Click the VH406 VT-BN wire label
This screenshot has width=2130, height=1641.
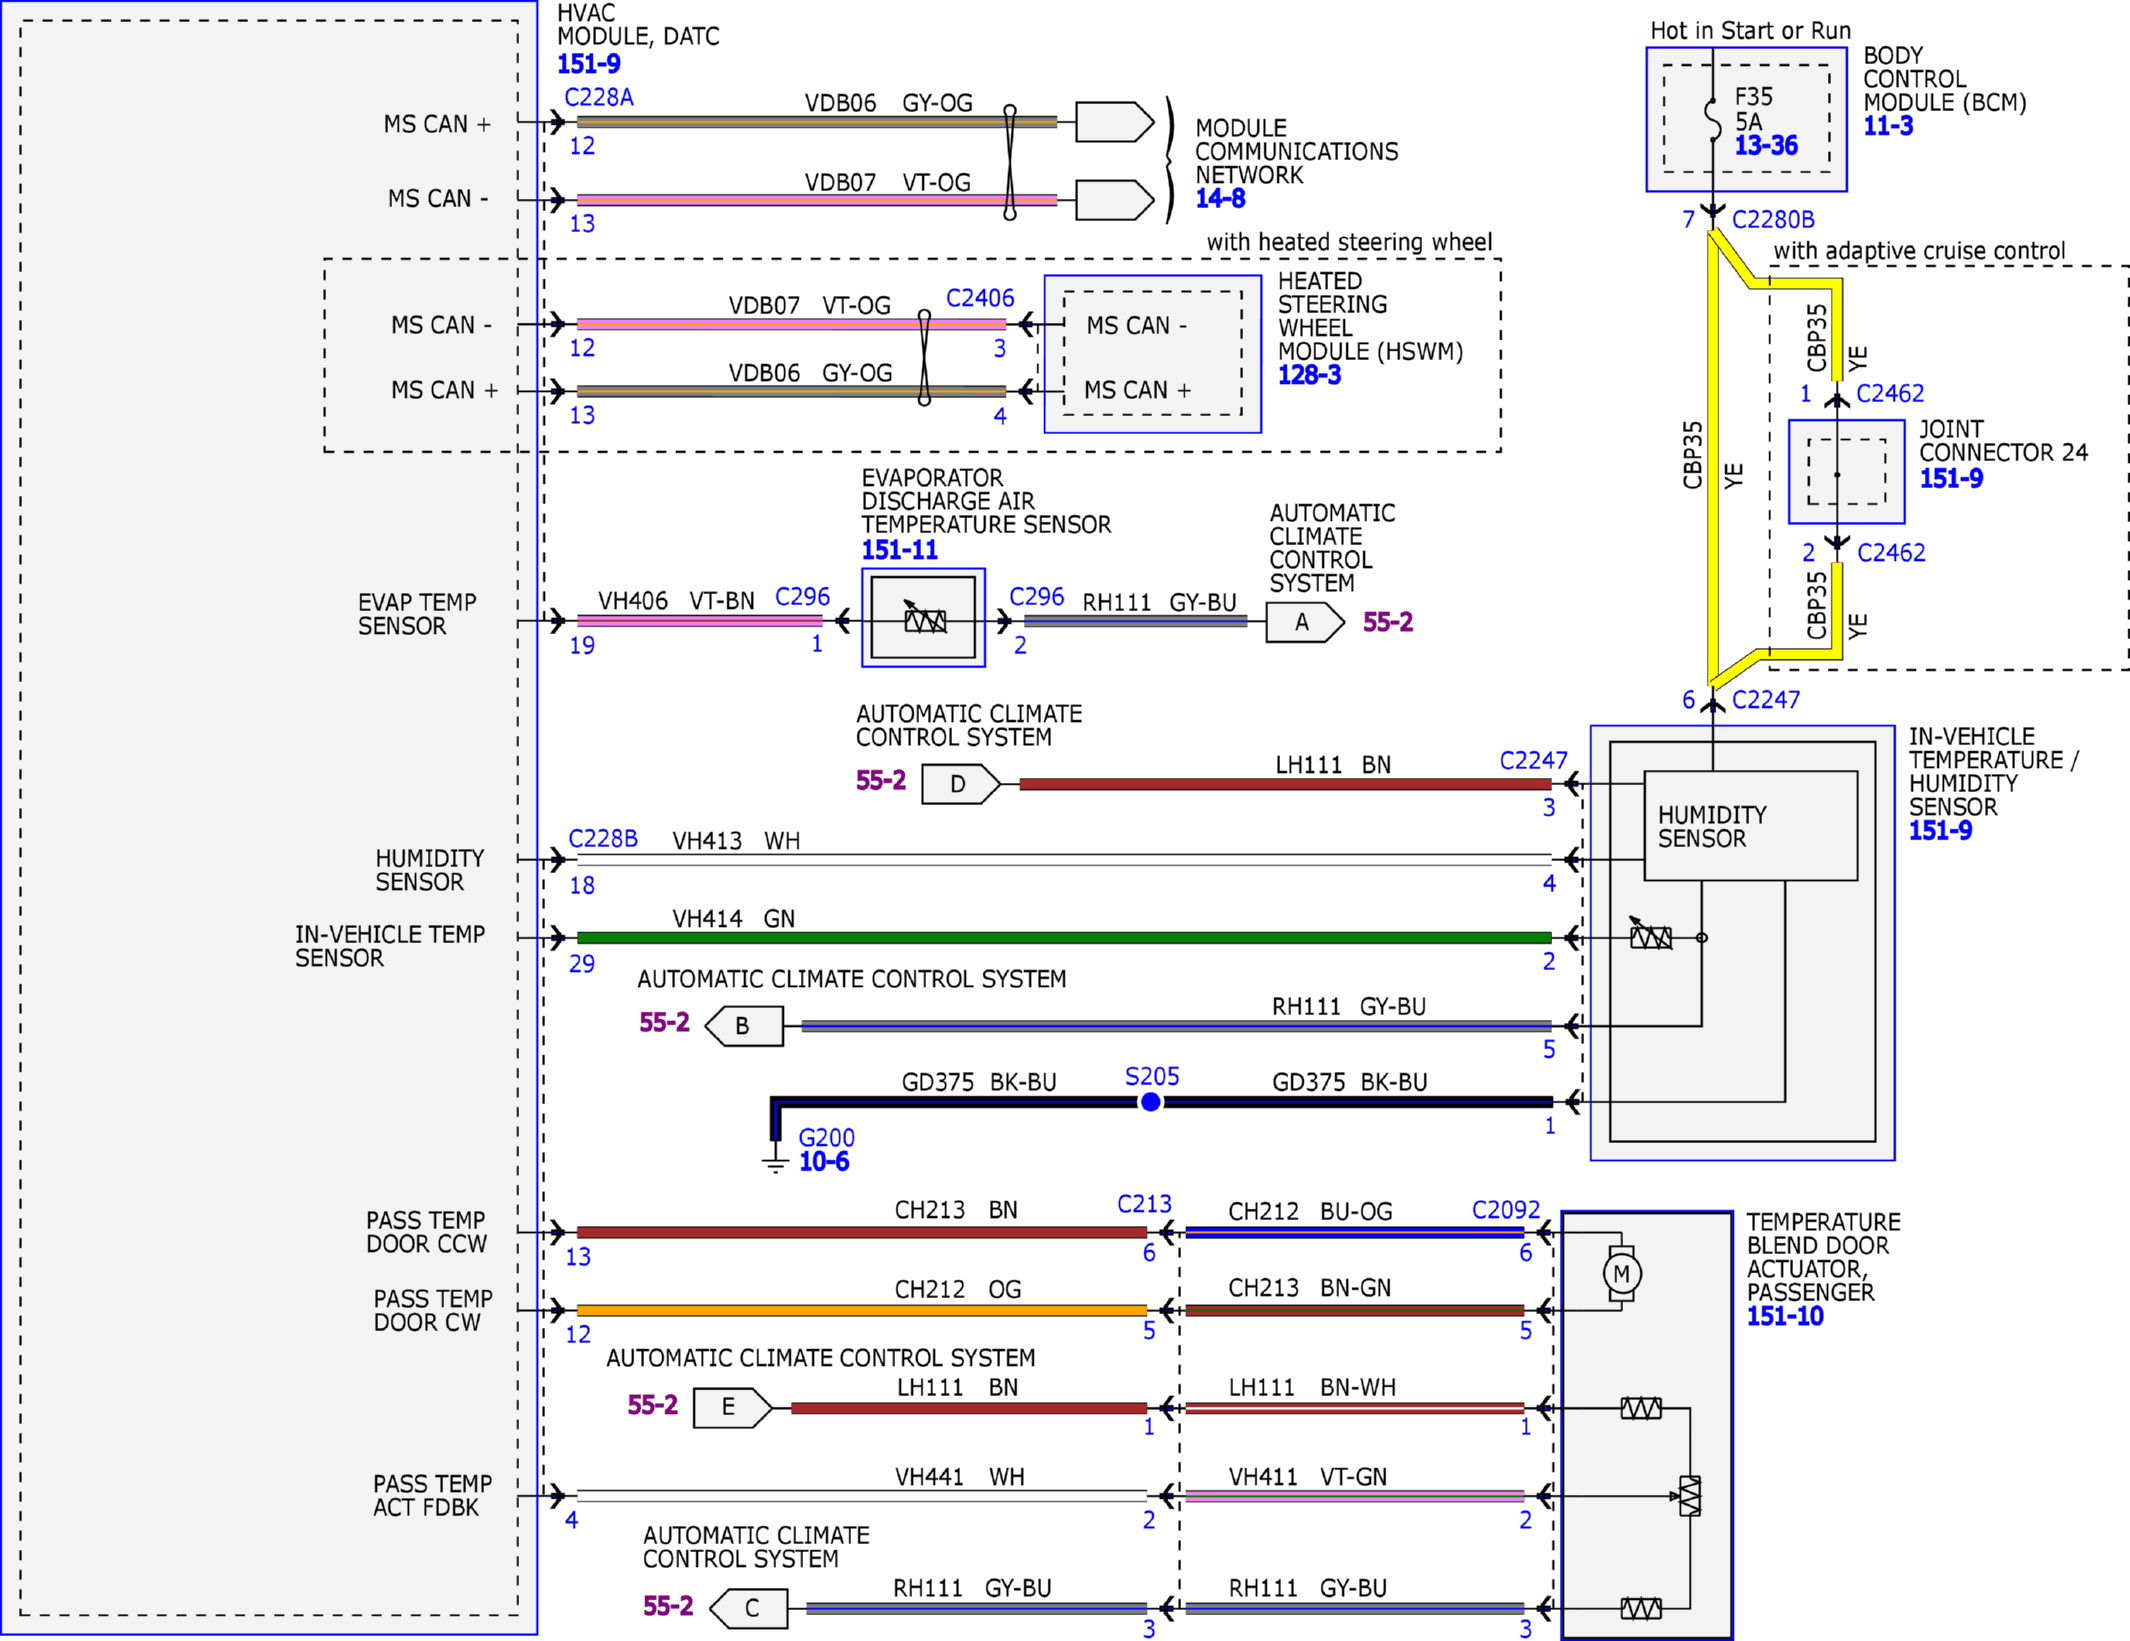click(x=676, y=601)
